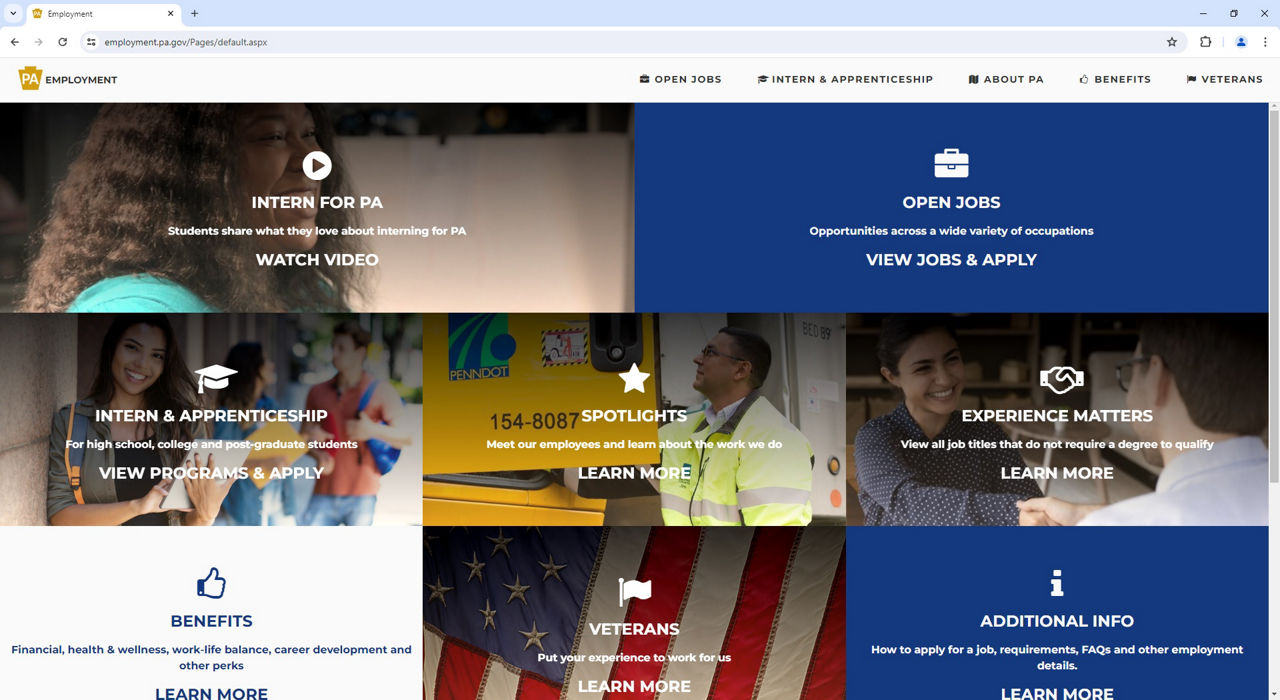Reload the page with the refresh icon

pos(62,42)
